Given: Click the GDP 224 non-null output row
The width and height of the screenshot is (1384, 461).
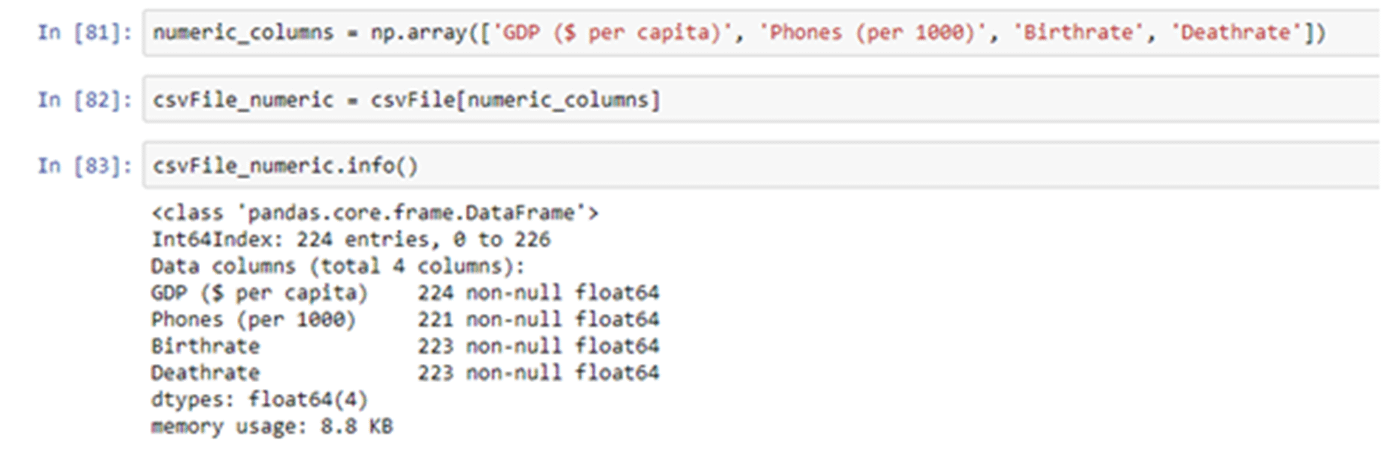Looking at the screenshot, I should pyautogui.click(x=405, y=293).
